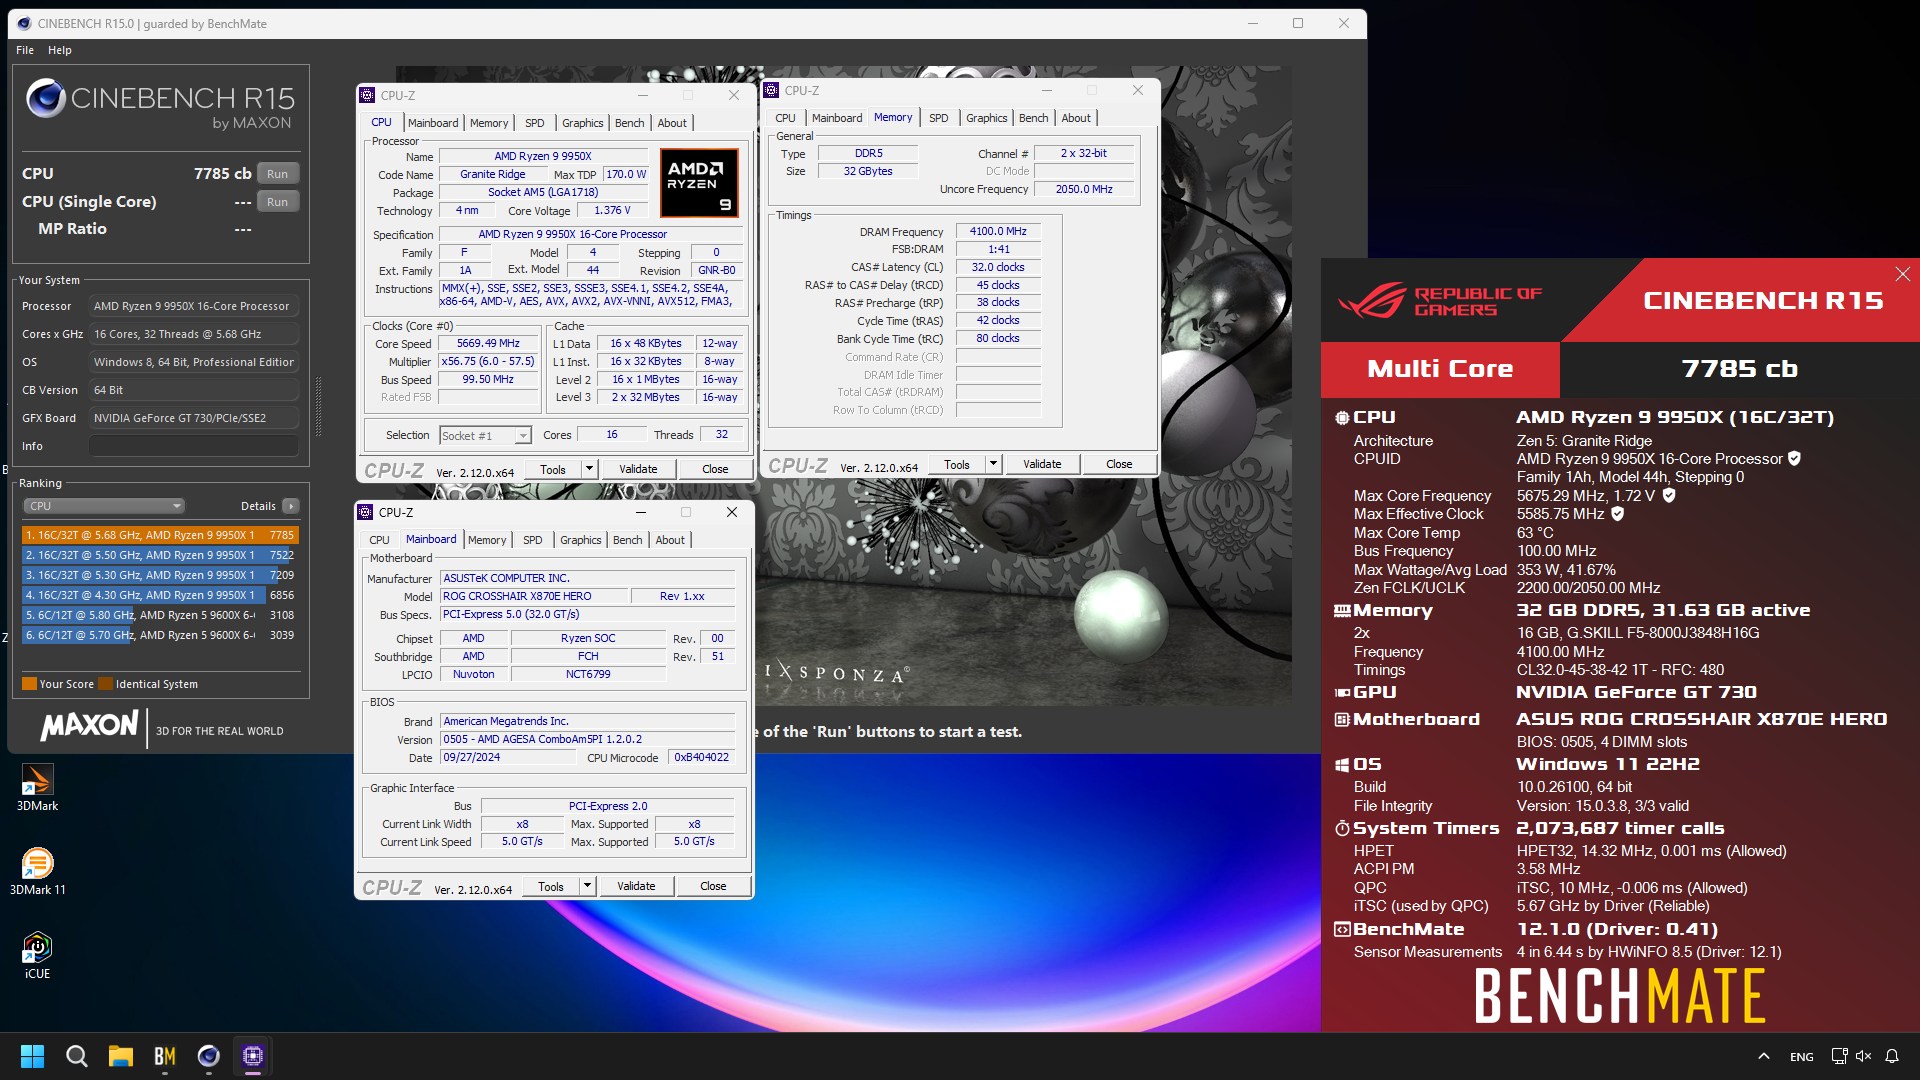Click Cinebench panel splitter handle

tap(318, 407)
